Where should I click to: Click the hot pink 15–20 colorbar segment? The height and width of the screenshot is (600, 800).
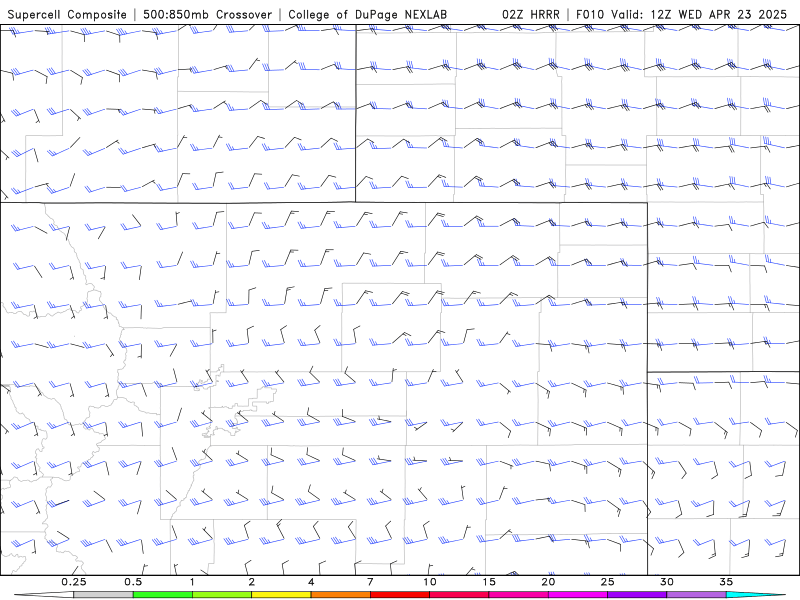(518, 595)
